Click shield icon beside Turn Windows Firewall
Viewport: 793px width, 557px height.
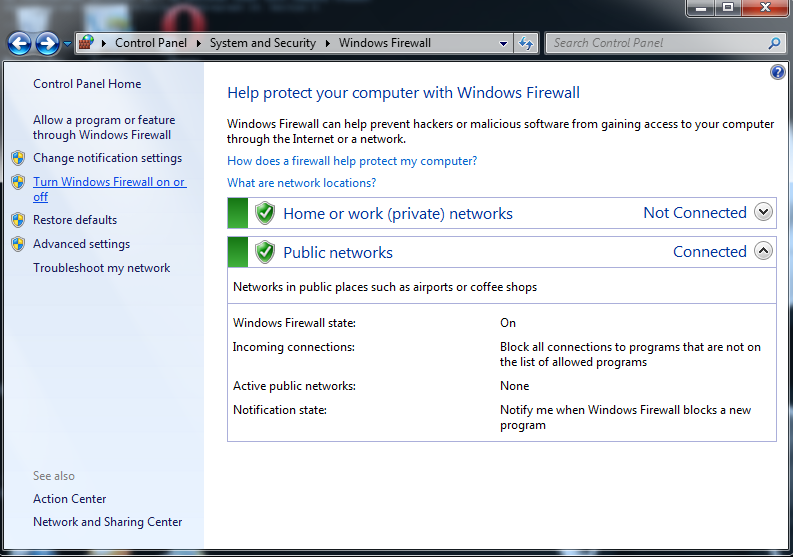[x=18, y=182]
